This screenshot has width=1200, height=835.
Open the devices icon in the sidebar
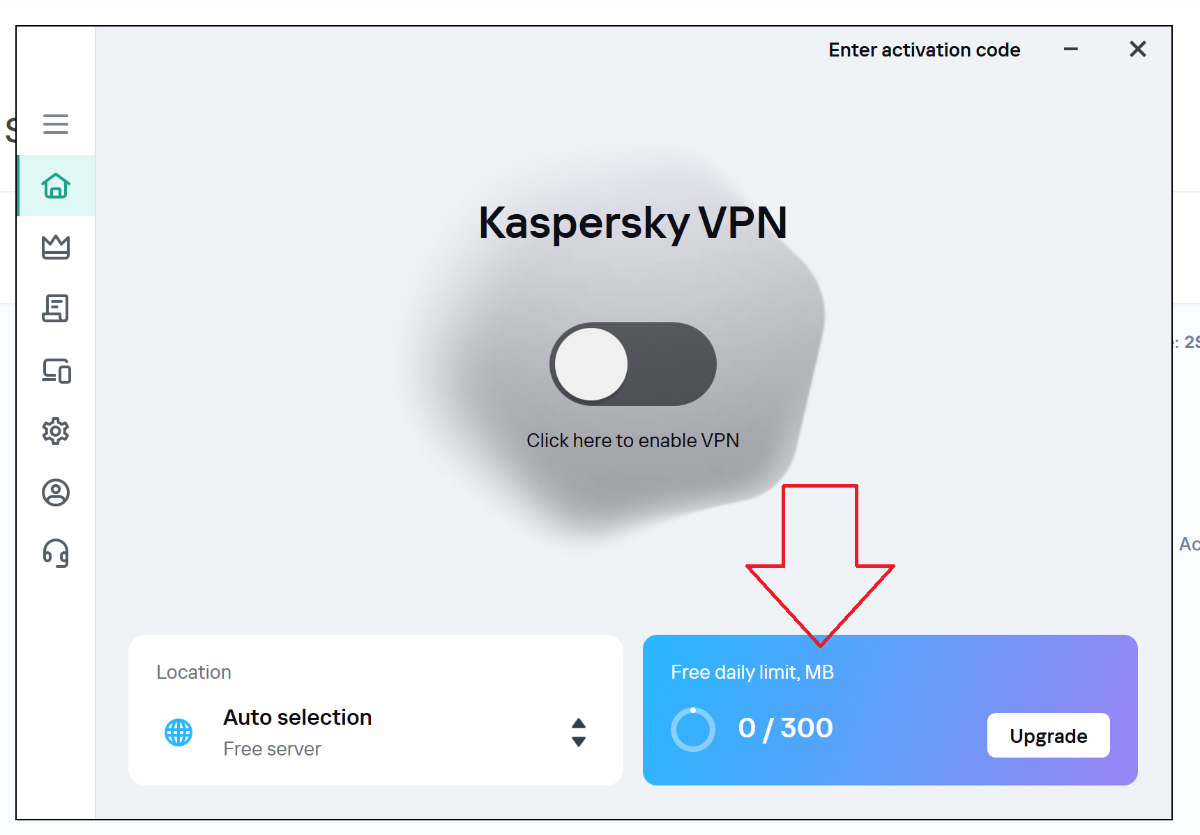pyautogui.click(x=56, y=371)
